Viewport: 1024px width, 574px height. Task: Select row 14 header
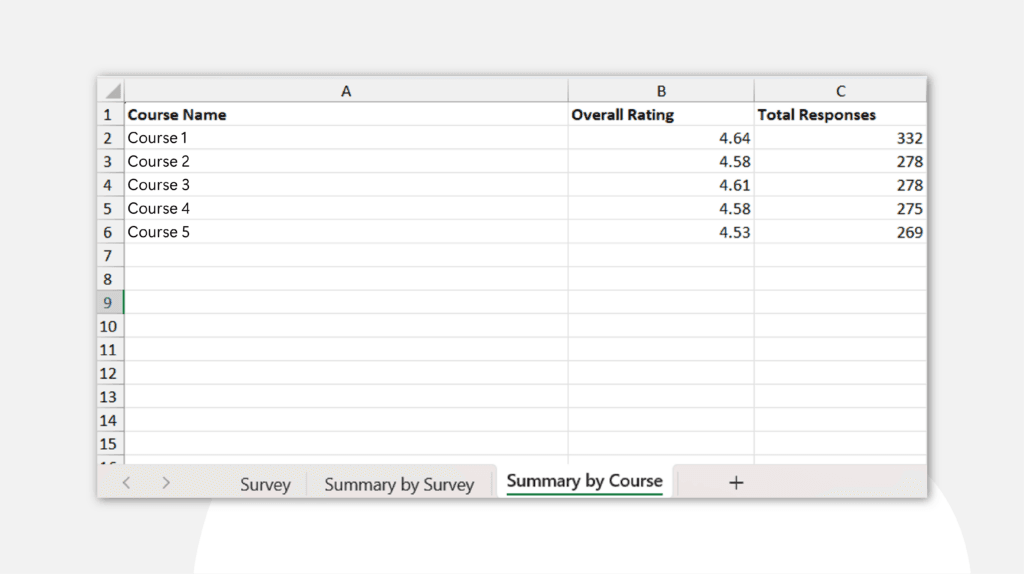click(x=110, y=420)
